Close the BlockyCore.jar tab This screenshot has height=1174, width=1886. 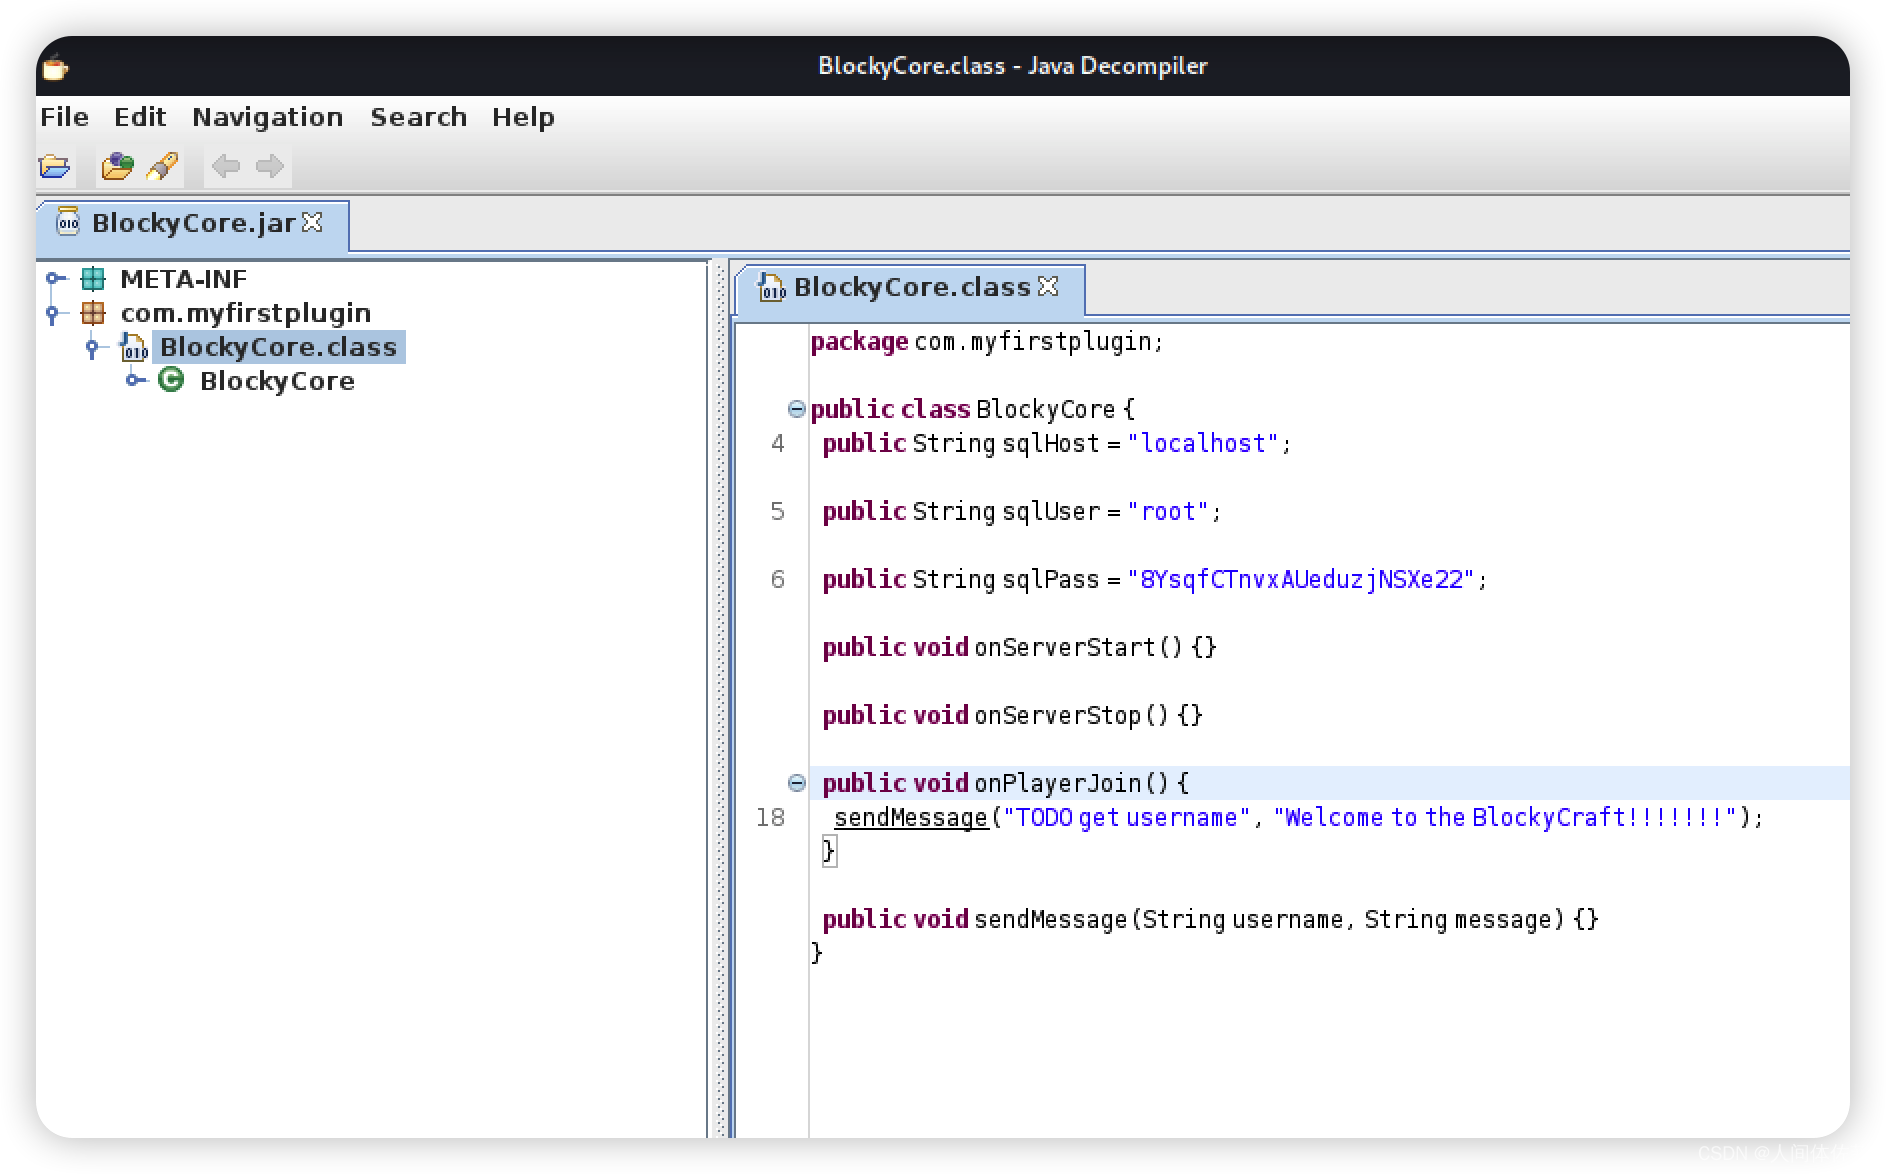click(313, 222)
